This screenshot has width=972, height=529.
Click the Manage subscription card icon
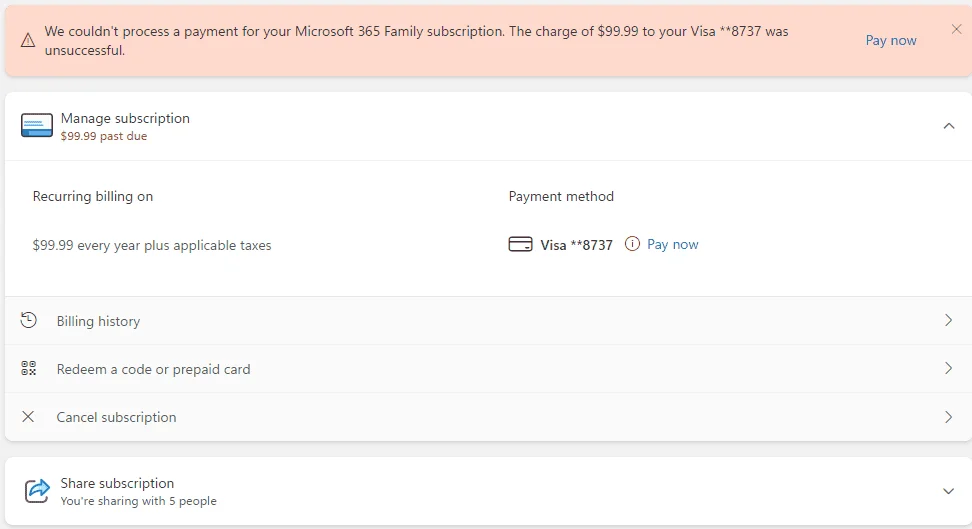coord(37,125)
